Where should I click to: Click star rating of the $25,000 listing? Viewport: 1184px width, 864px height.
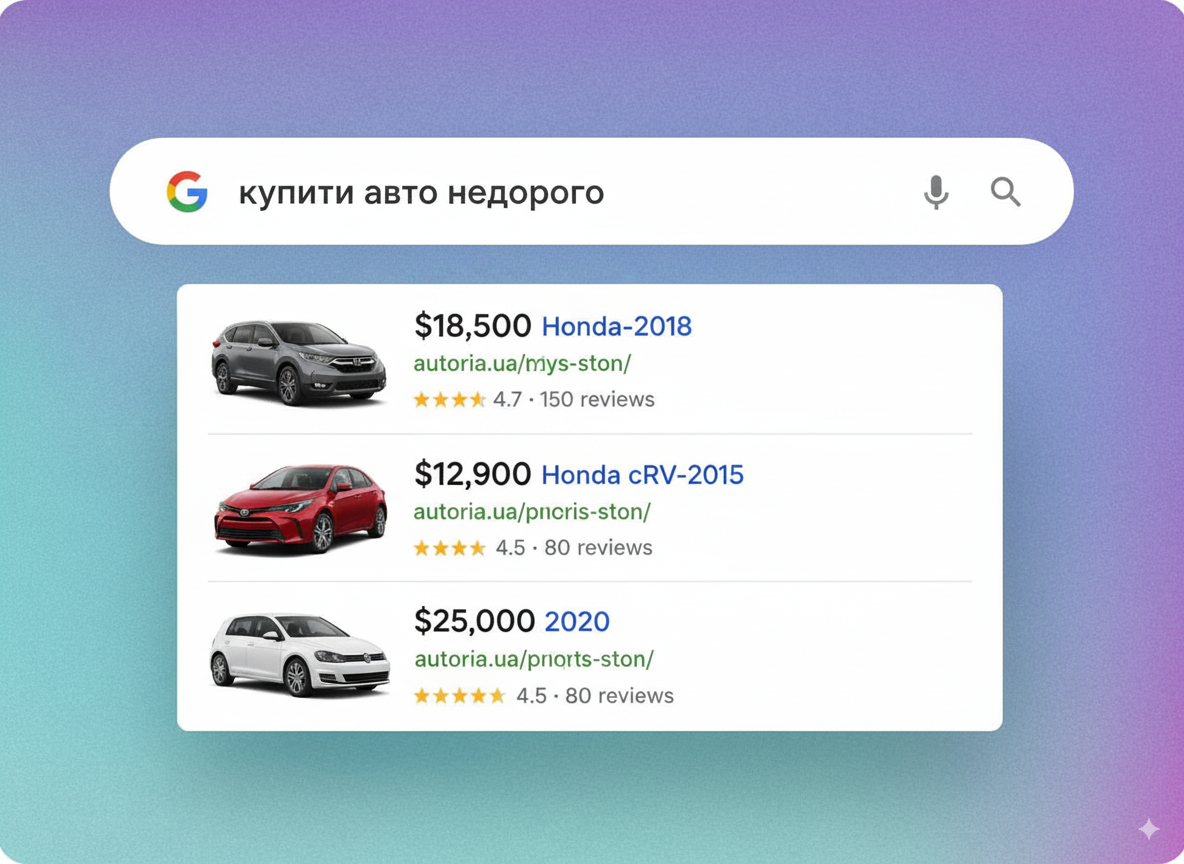[x=459, y=696]
